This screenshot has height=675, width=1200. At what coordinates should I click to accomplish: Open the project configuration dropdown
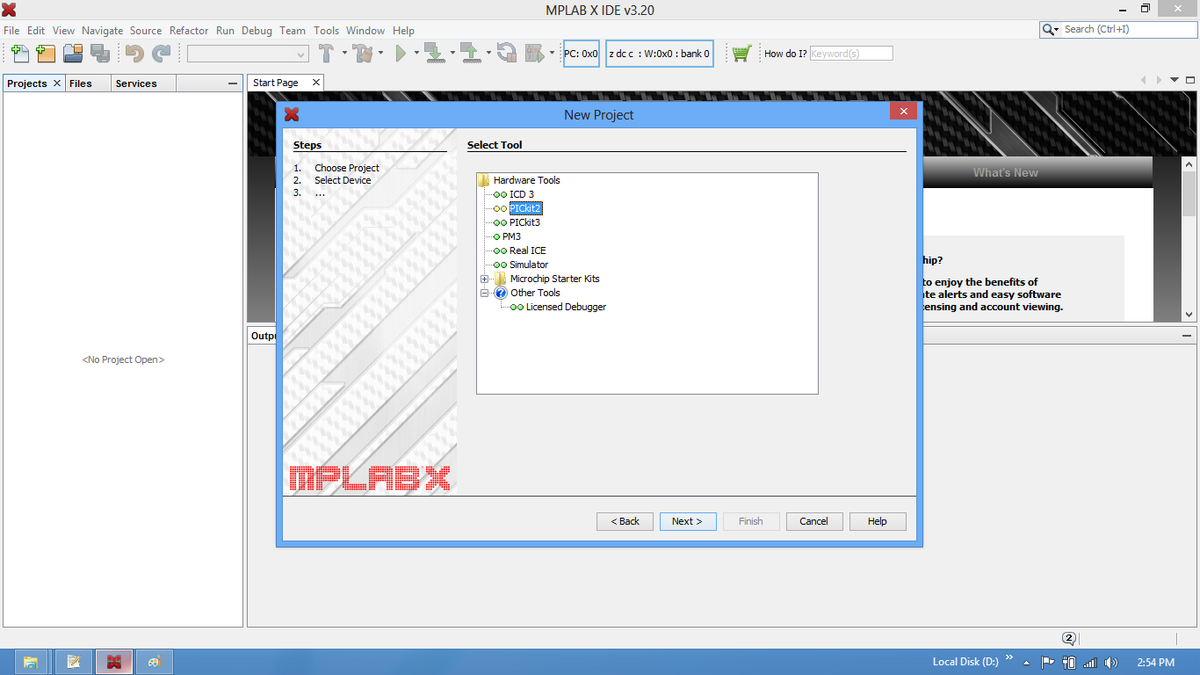pyautogui.click(x=247, y=53)
